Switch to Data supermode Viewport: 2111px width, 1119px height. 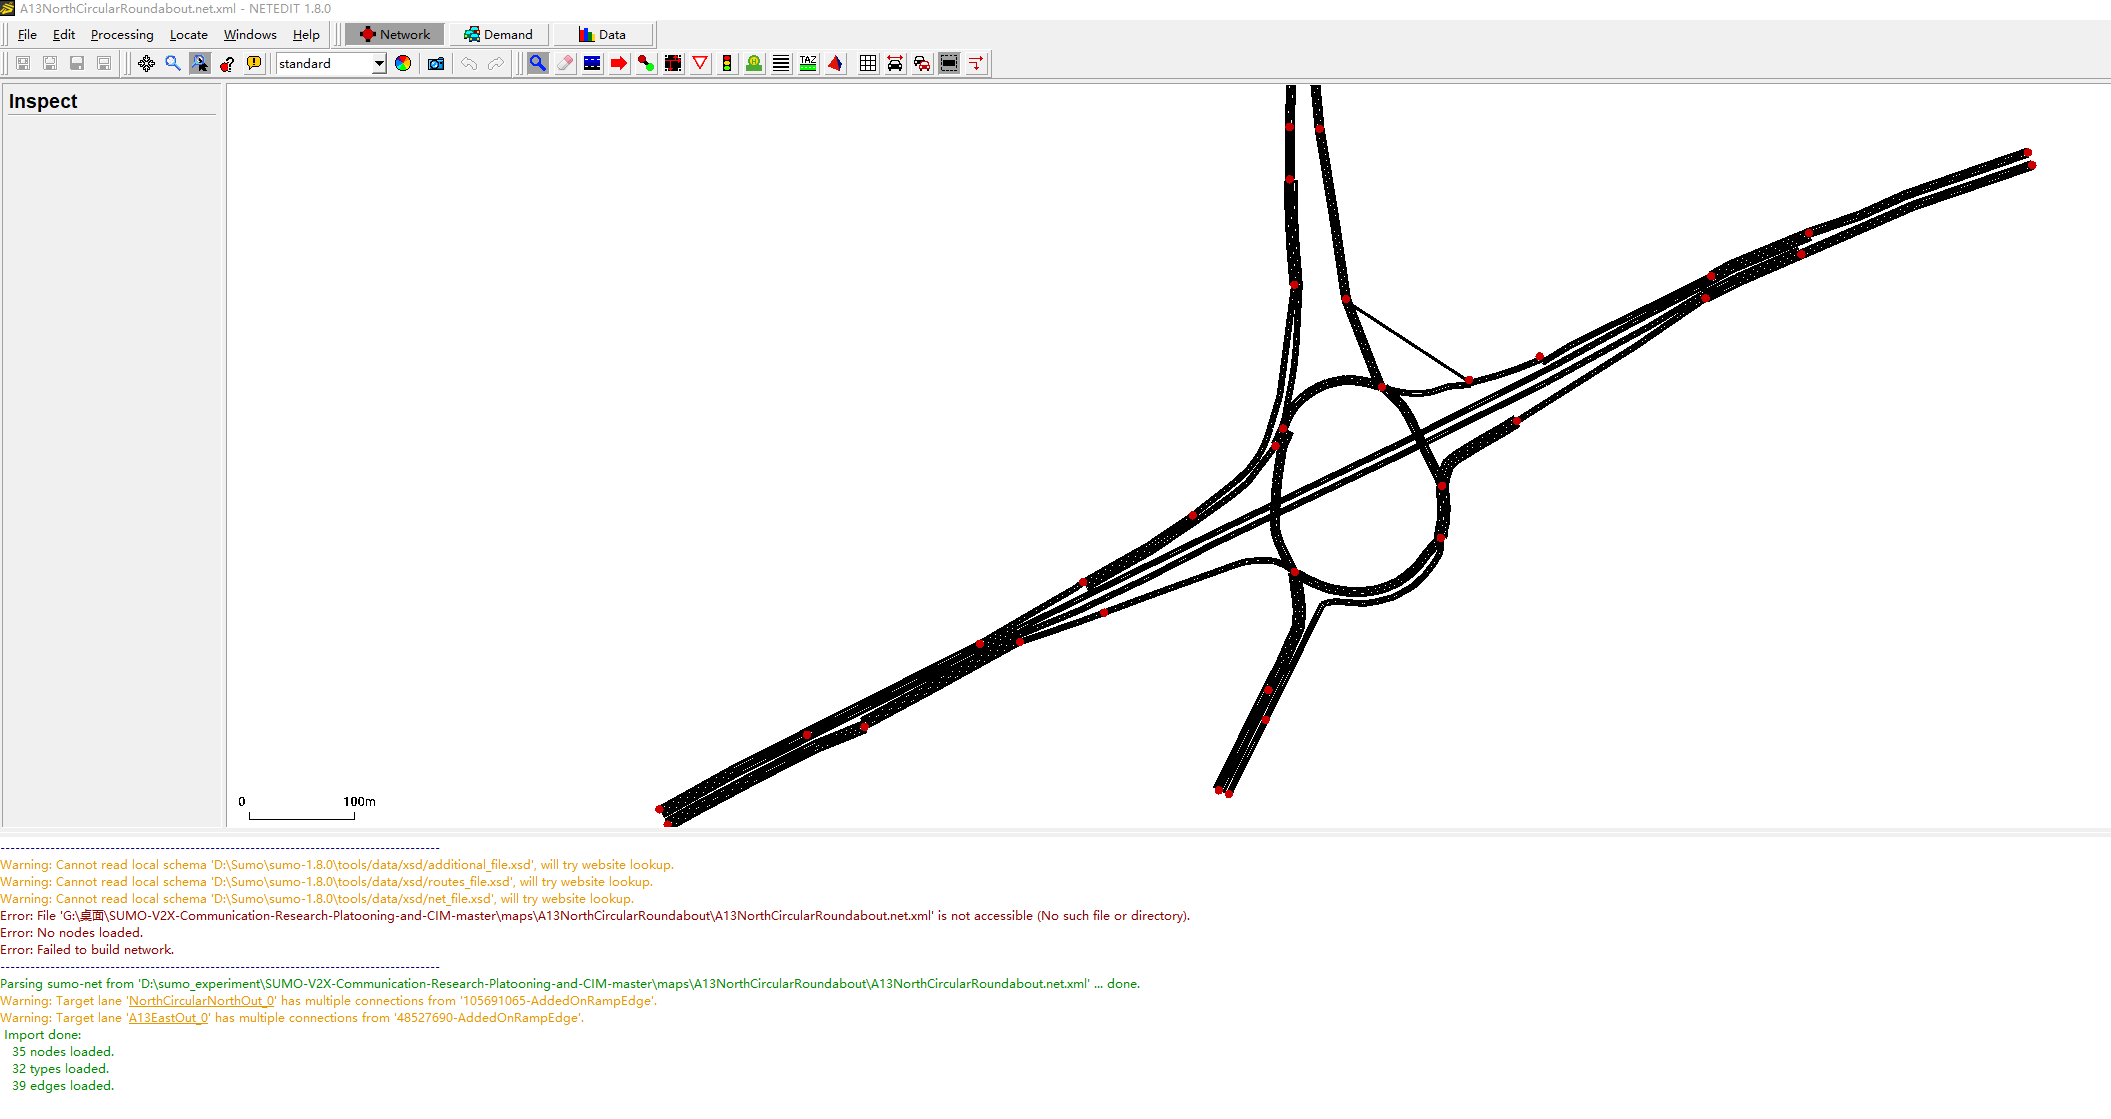point(602,34)
